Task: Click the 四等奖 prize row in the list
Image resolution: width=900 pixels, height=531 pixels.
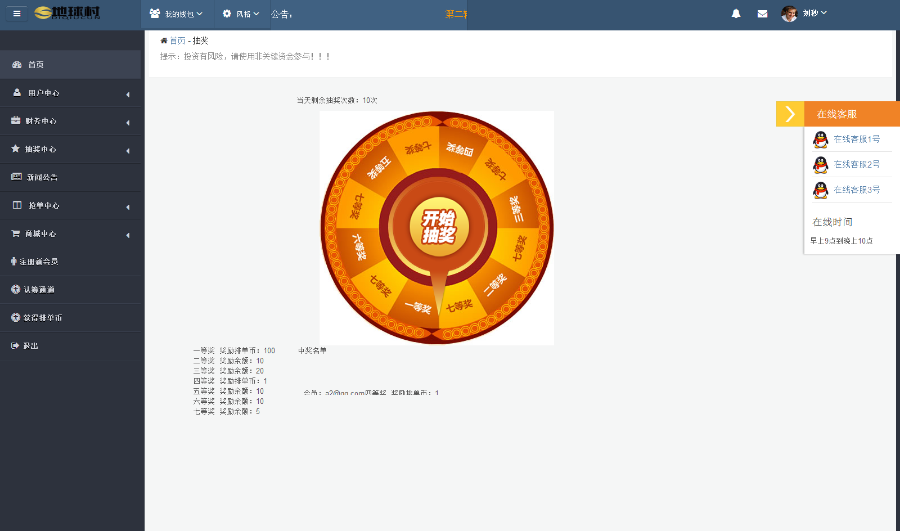Action: [x=230, y=381]
